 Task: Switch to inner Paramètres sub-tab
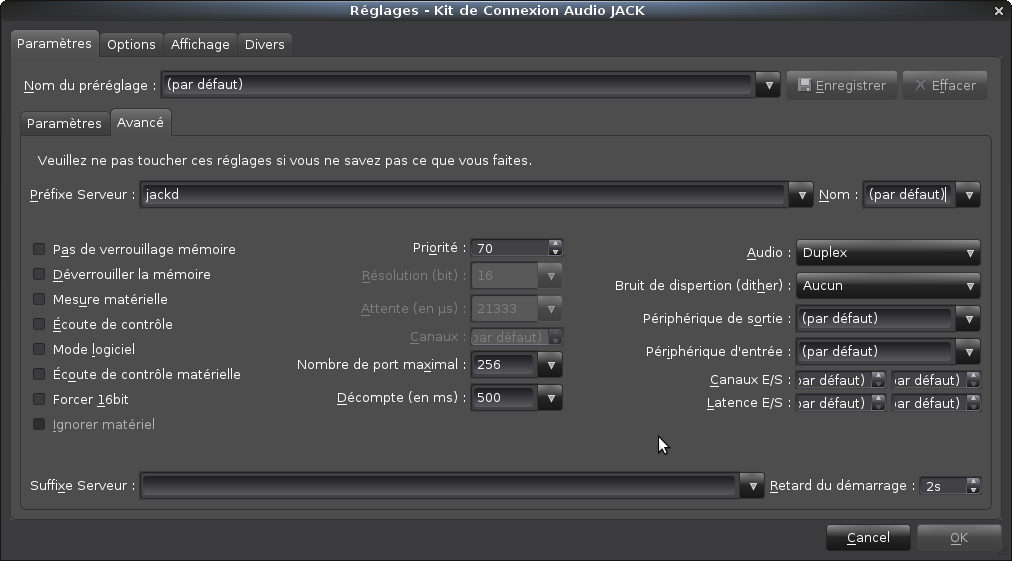64,123
